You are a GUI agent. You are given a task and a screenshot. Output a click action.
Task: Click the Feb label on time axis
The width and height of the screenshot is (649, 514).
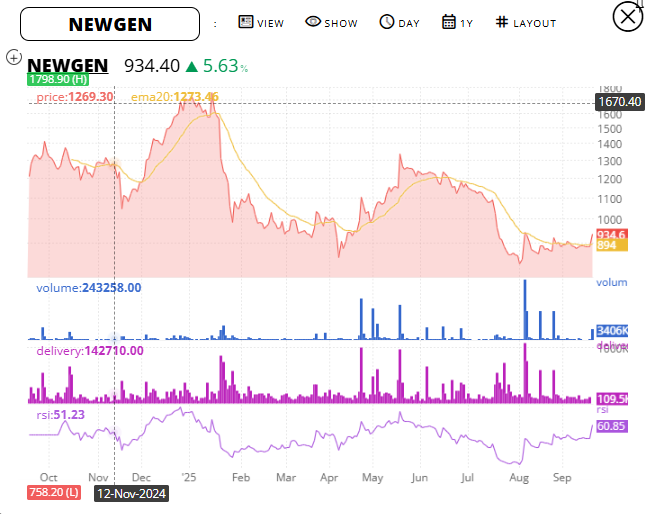coord(241,478)
